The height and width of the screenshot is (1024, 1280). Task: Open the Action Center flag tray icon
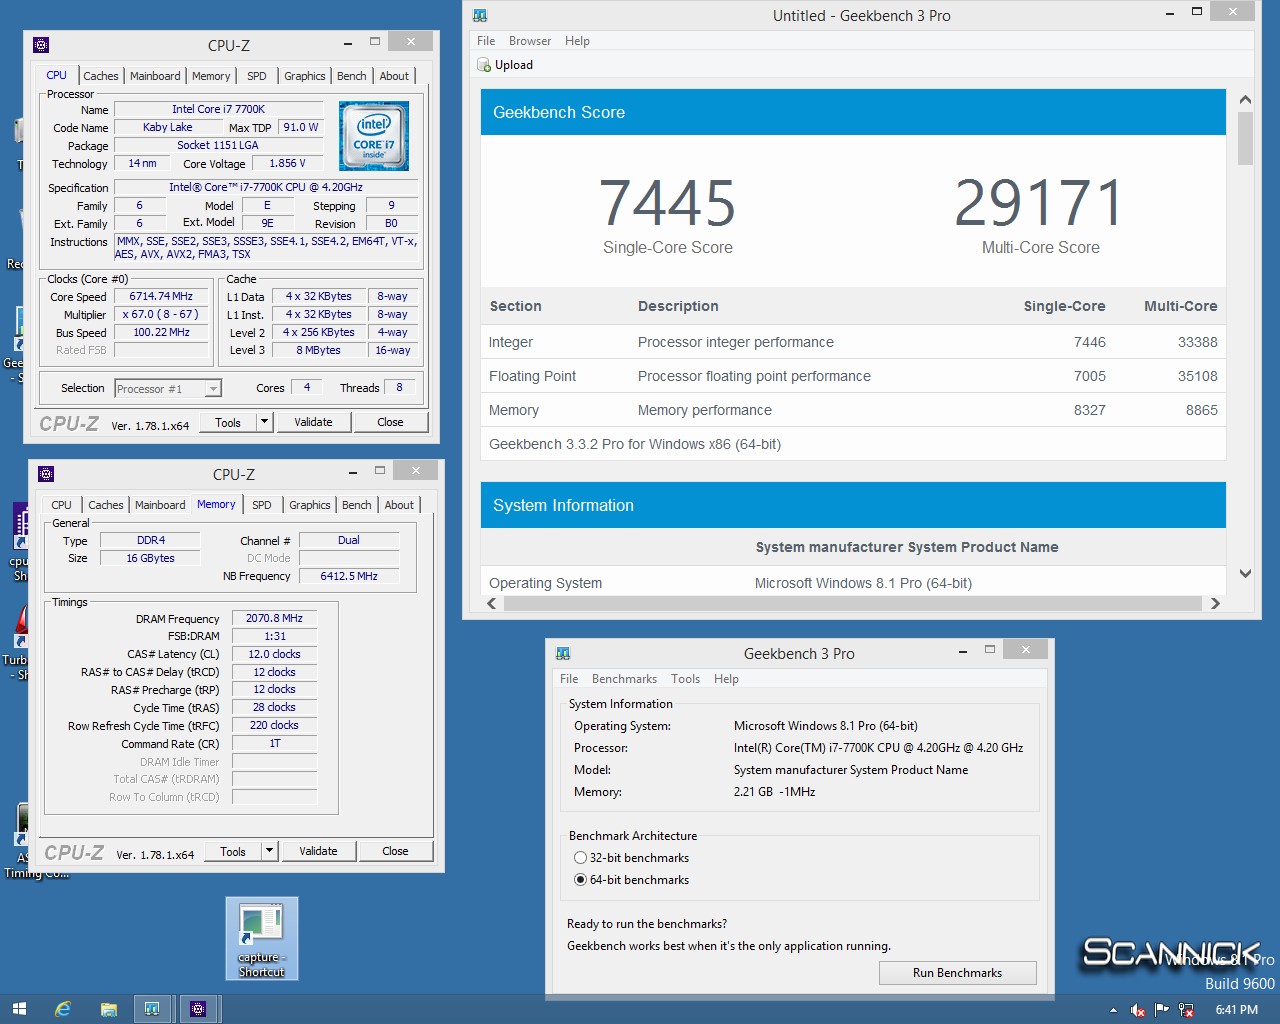tap(1162, 1010)
